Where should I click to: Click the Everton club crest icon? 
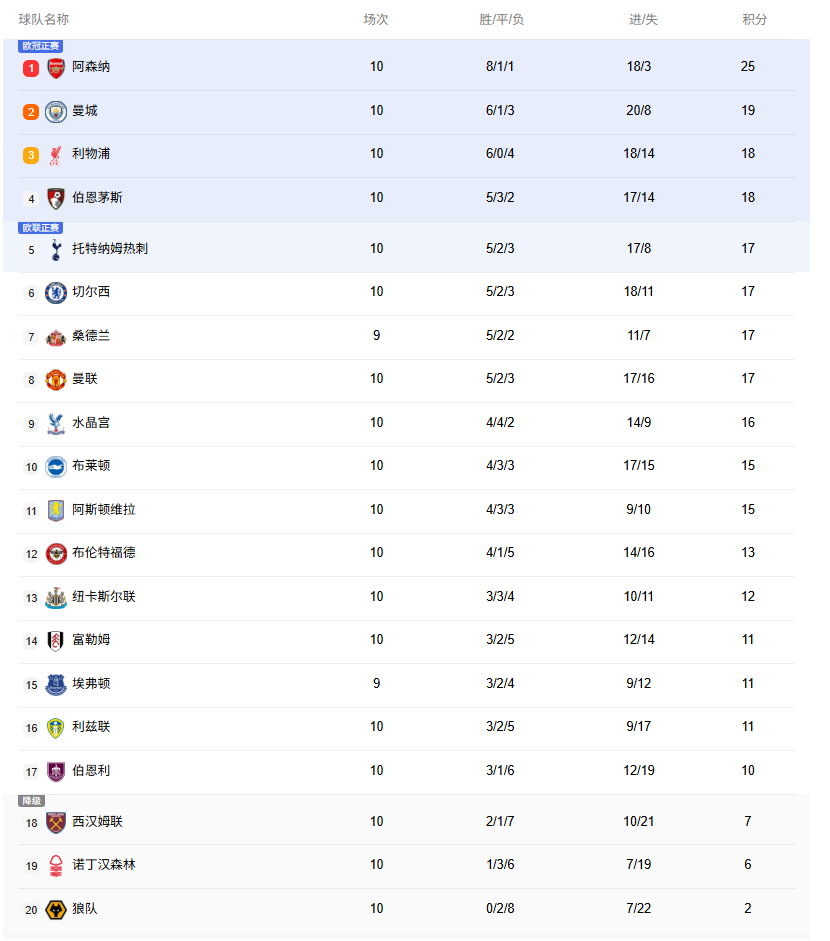[56, 685]
